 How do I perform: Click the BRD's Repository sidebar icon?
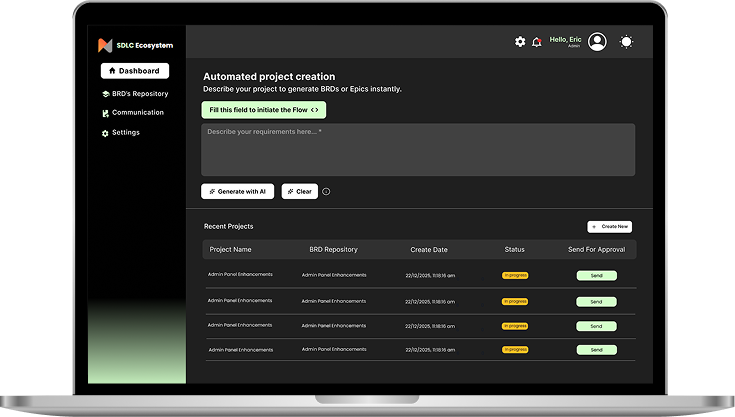coord(106,94)
